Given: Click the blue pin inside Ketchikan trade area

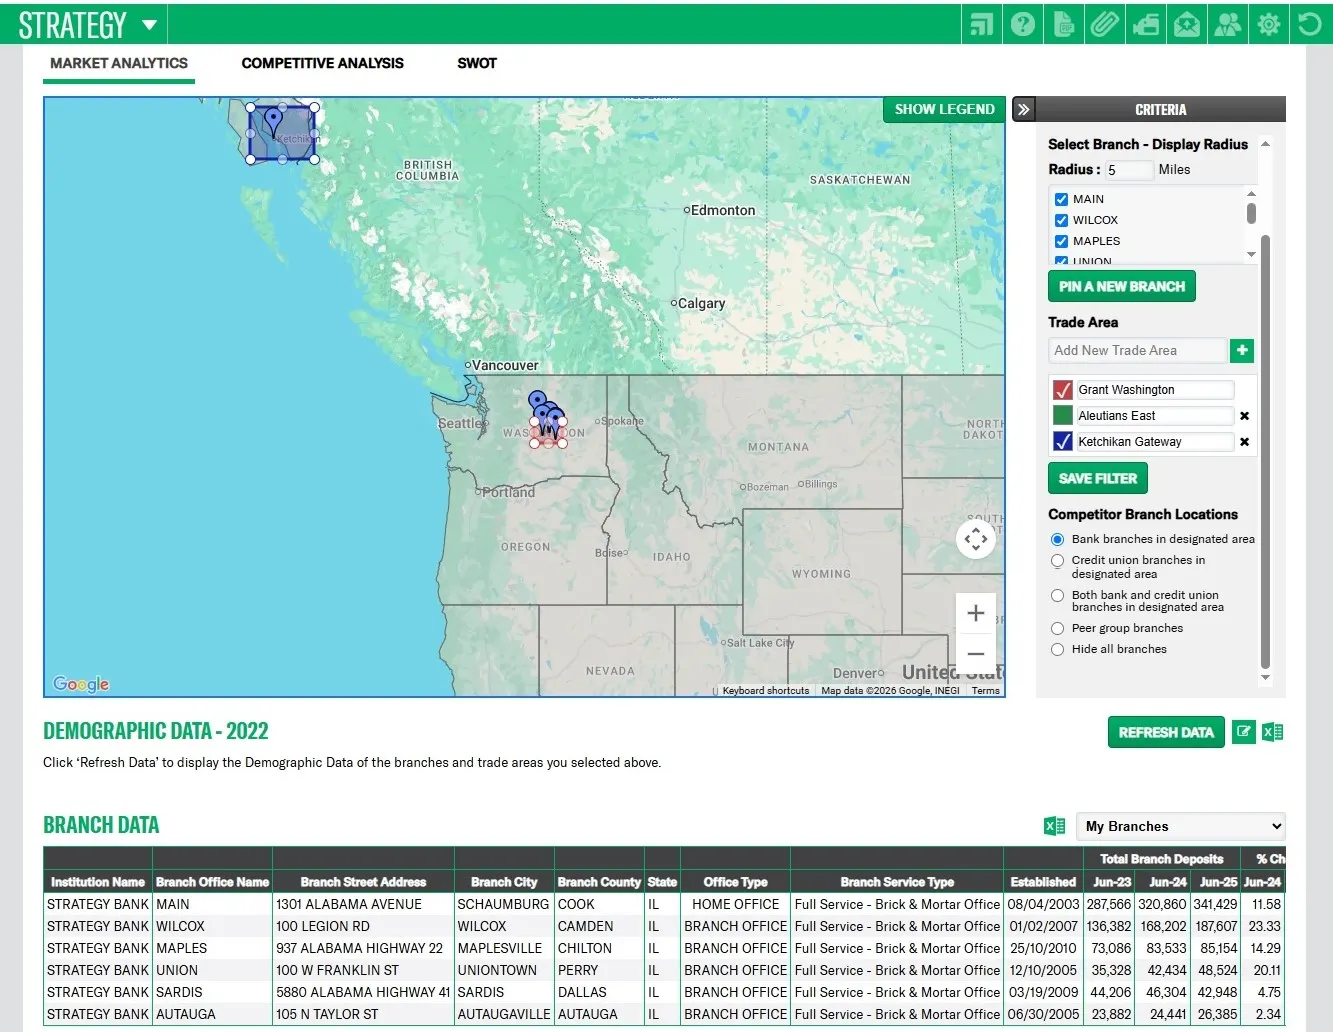Looking at the screenshot, I should pos(273,122).
